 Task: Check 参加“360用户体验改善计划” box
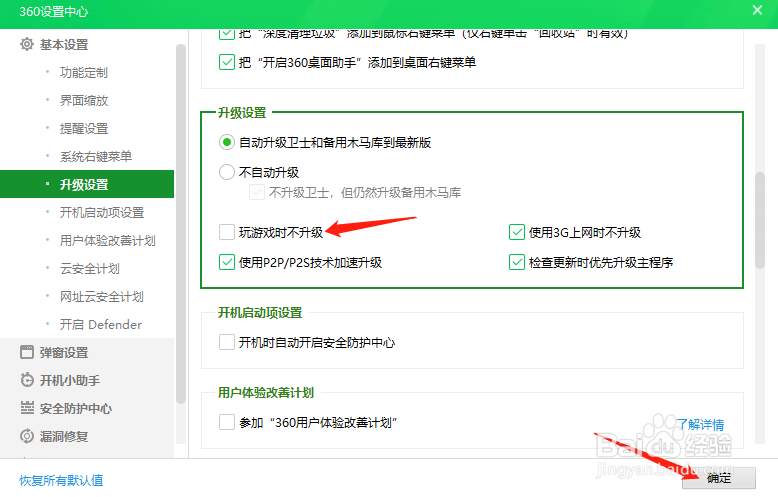tap(227, 422)
